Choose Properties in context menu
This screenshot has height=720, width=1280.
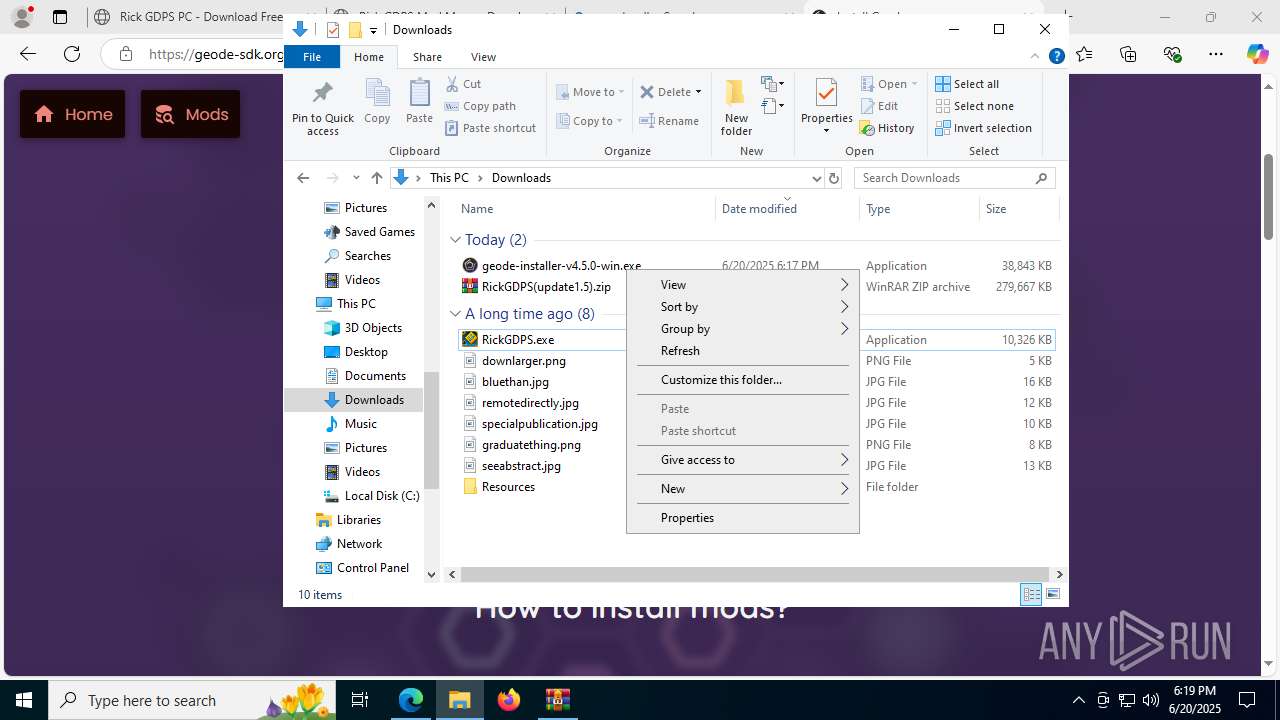(x=742, y=518)
